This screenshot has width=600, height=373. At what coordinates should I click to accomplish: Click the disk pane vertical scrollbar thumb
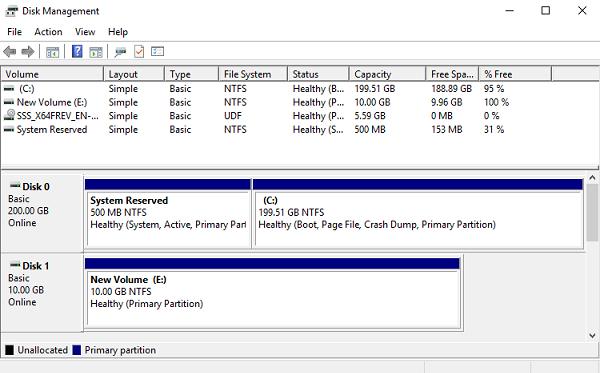click(x=592, y=212)
